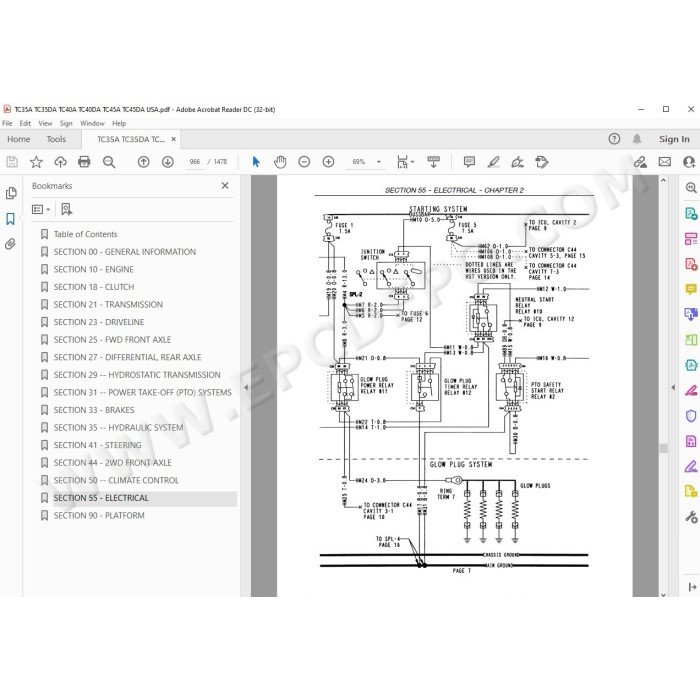Screen dimensions: 700x700
Task: Click the 69% zoom value field
Action: pos(359,162)
